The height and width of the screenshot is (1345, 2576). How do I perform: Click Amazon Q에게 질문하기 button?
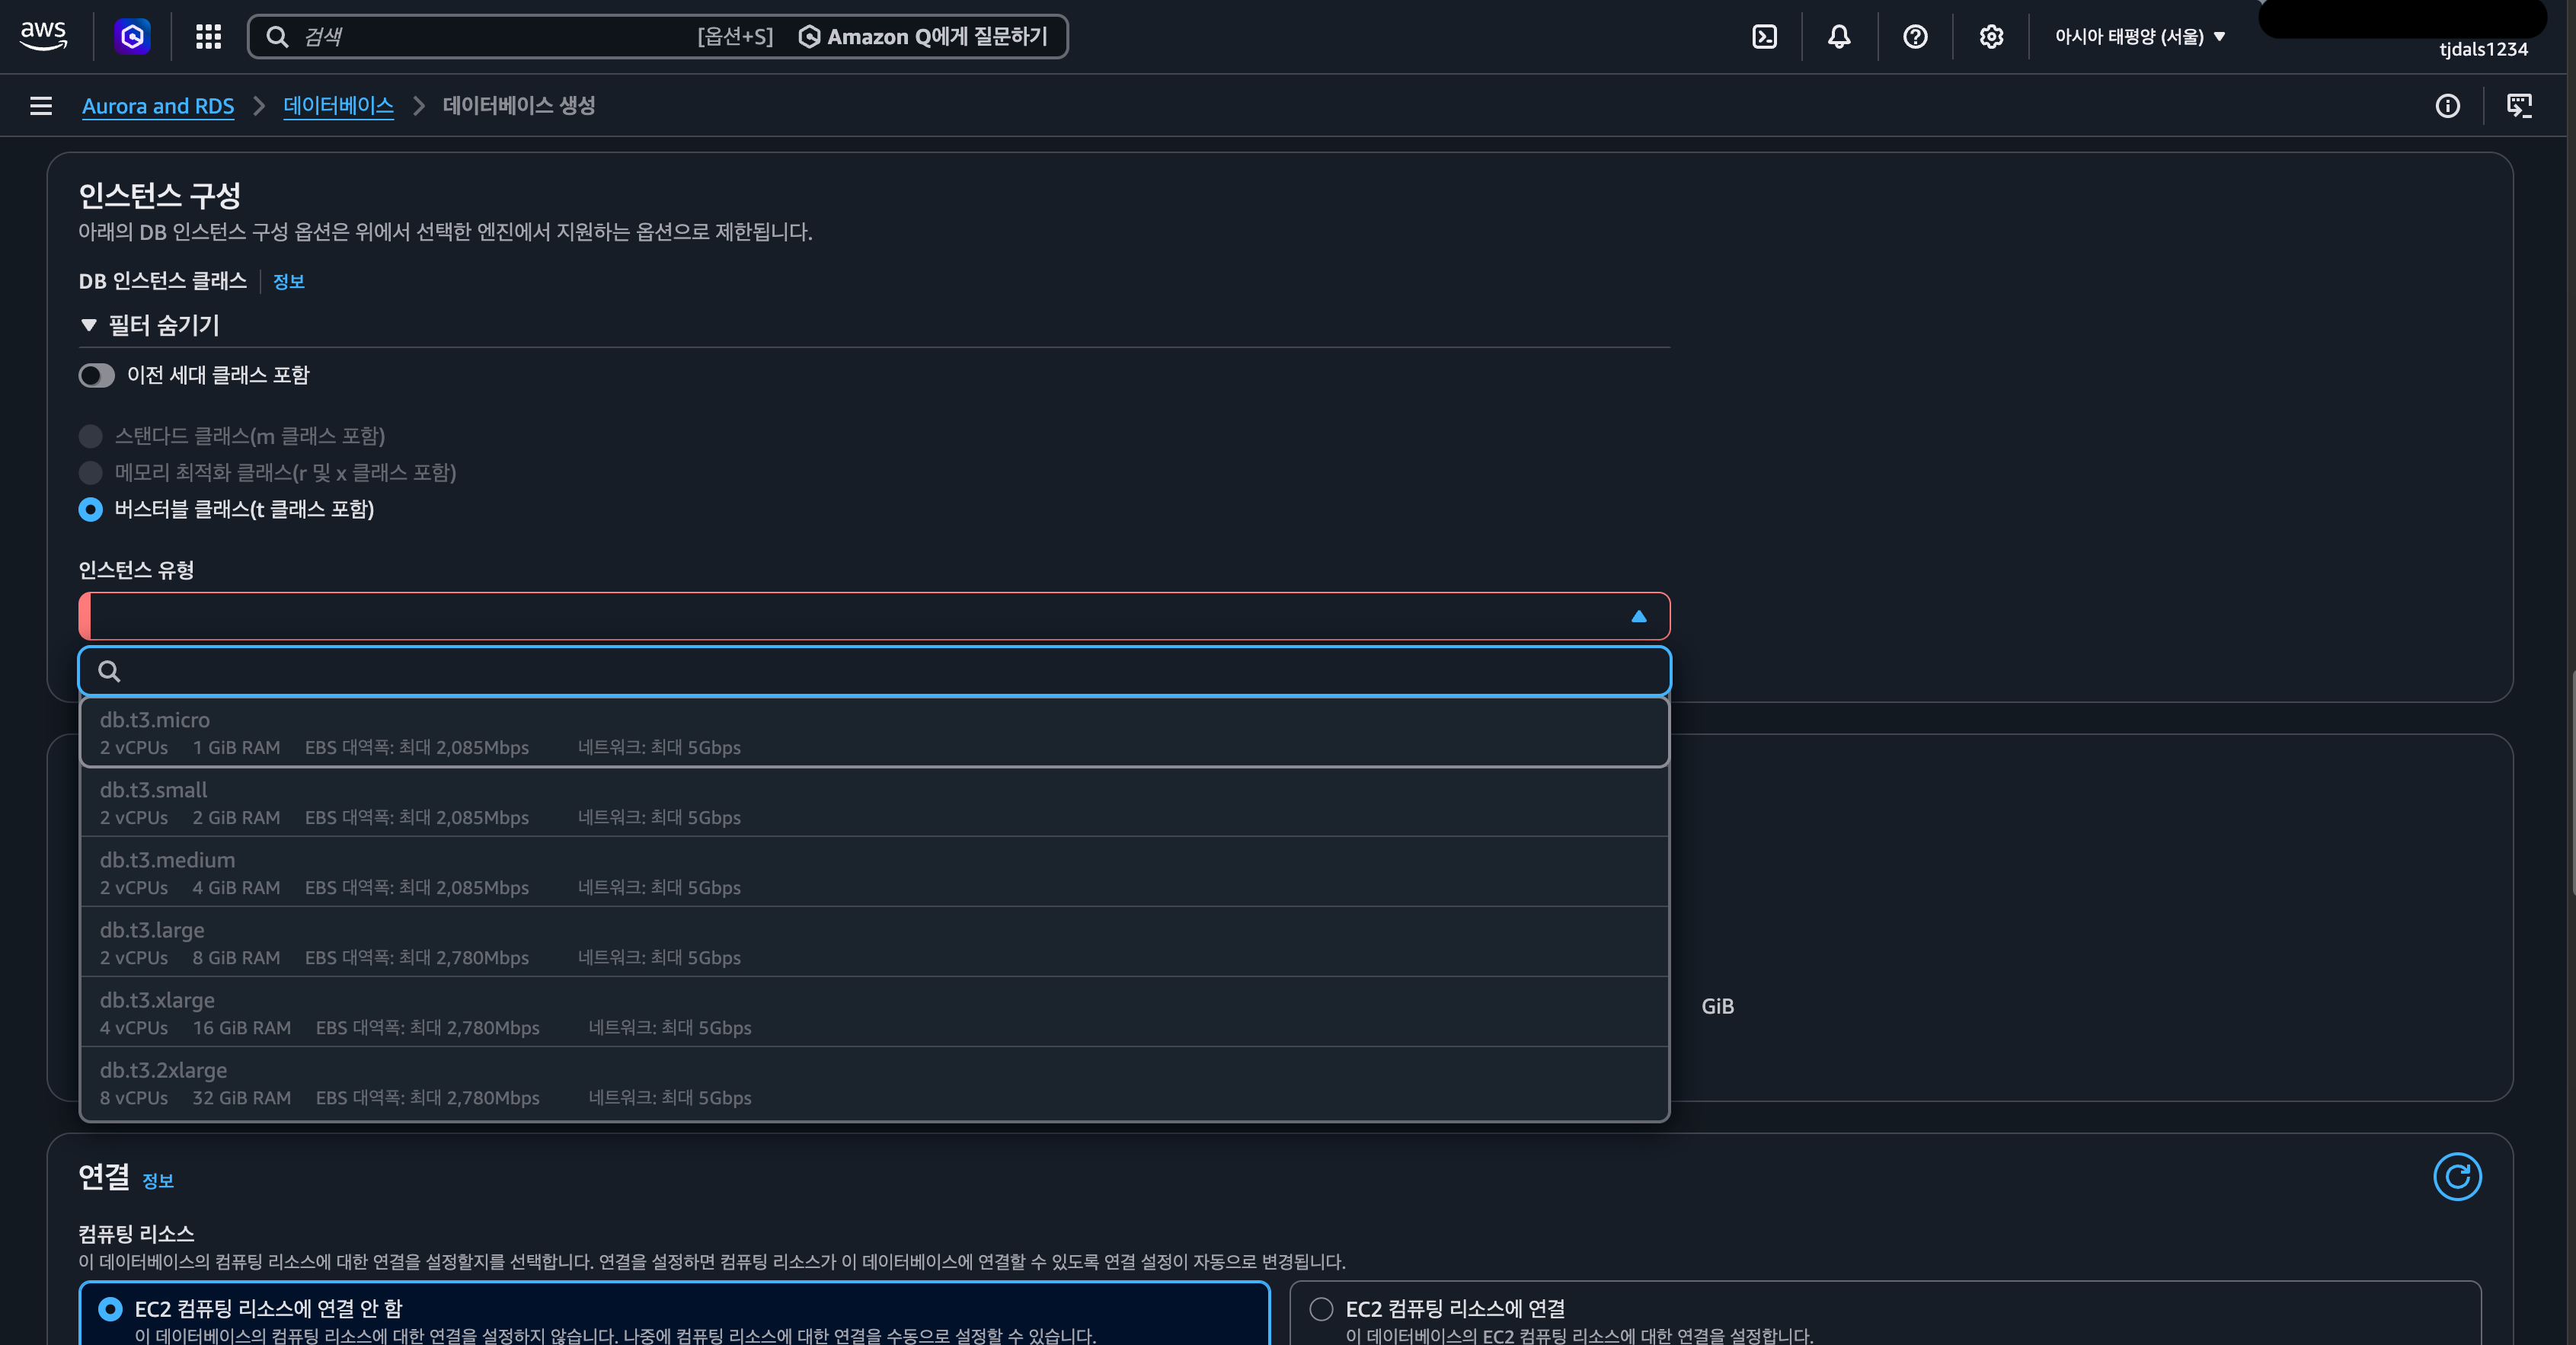[x=923, y=36]
